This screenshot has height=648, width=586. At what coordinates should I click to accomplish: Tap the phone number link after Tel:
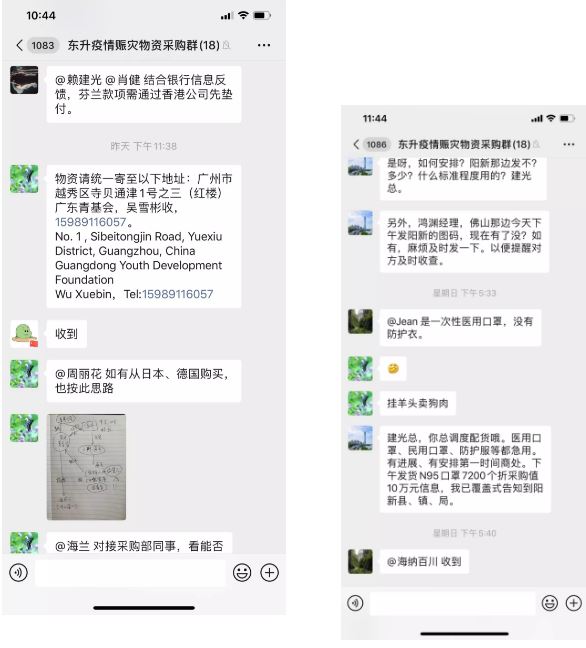pos(178,294)
